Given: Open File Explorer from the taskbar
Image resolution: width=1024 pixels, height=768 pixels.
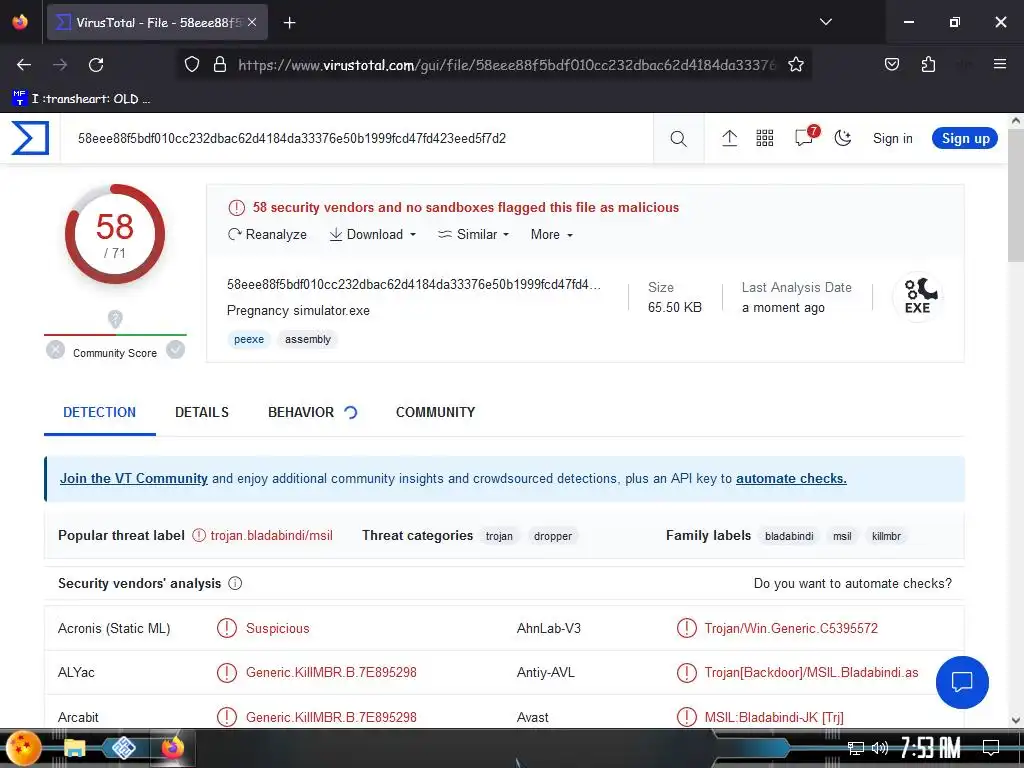Looking at the screenshot, I should pyautogui.click(x=74, y=747).
